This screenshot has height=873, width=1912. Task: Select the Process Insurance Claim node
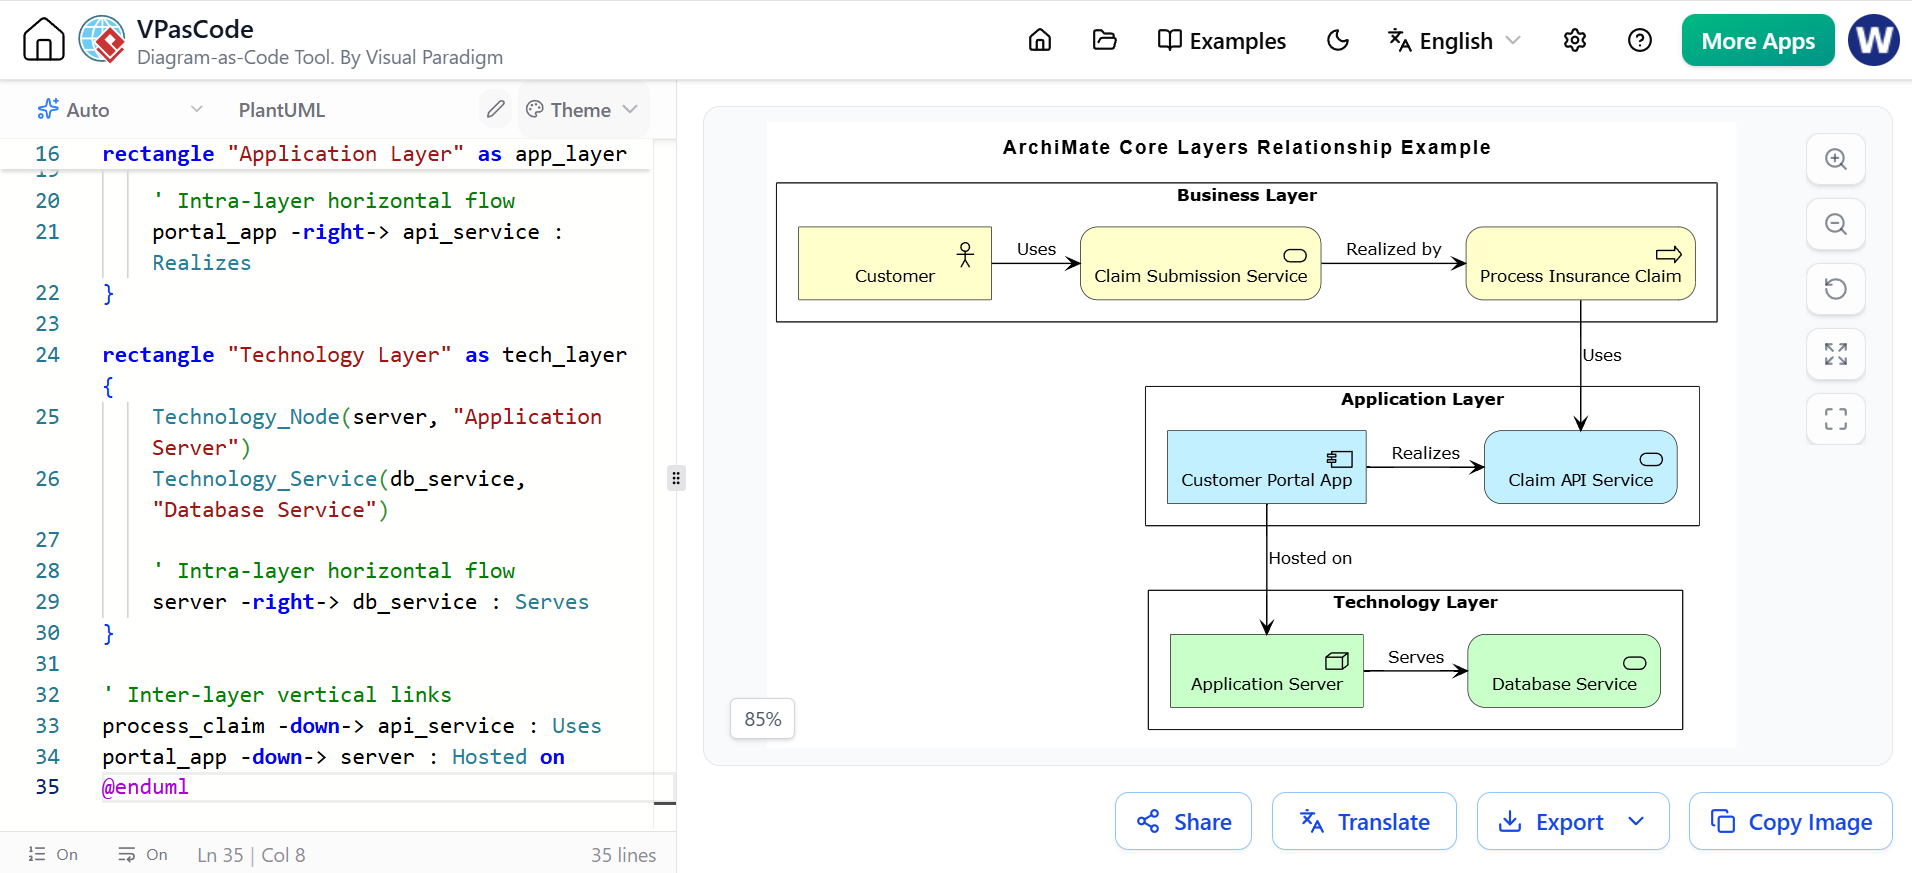[x=1580, y=263]
